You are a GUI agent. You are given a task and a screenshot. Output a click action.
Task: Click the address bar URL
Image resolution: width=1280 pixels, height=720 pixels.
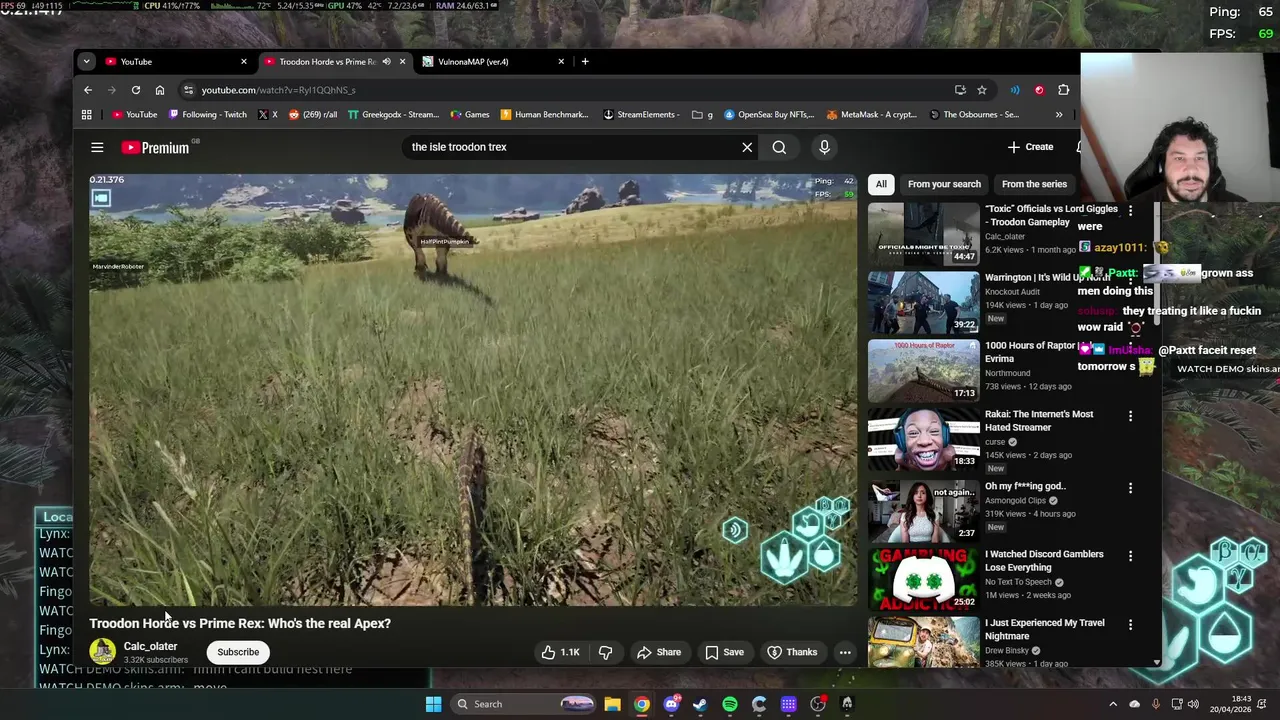click(278, 90)
